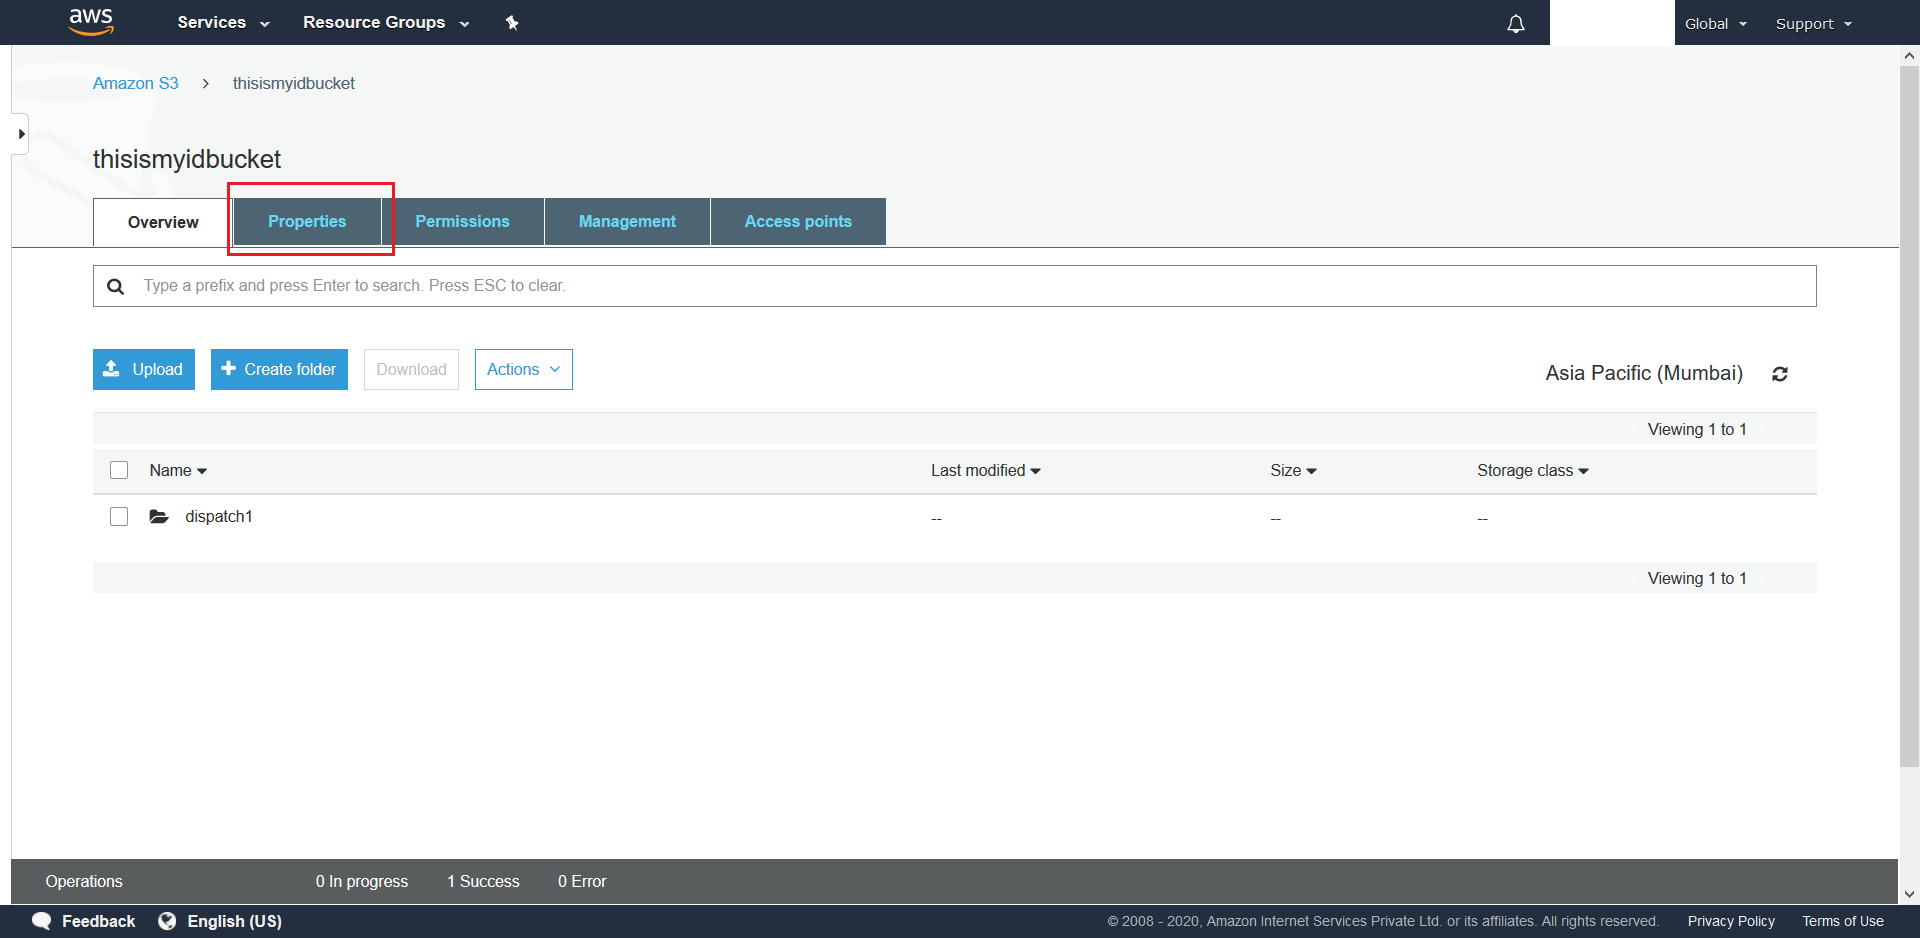The image size is (1920, 938).
Task: Open the Management tab
Action: click(x=627, y=221)
